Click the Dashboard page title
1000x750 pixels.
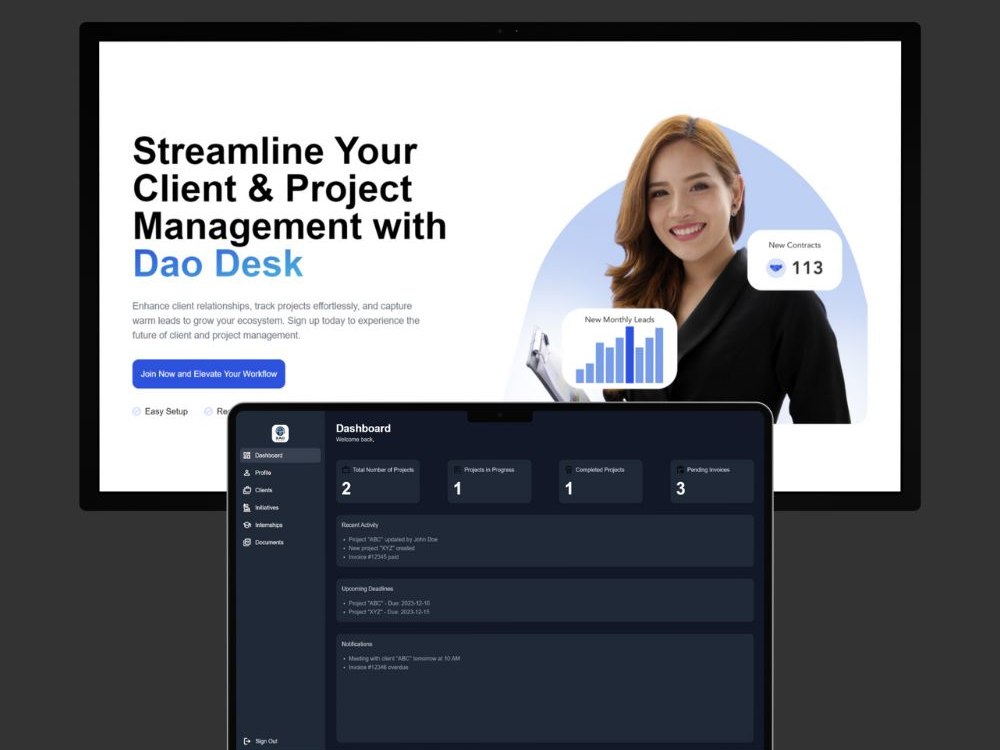[x=363, y=429]
